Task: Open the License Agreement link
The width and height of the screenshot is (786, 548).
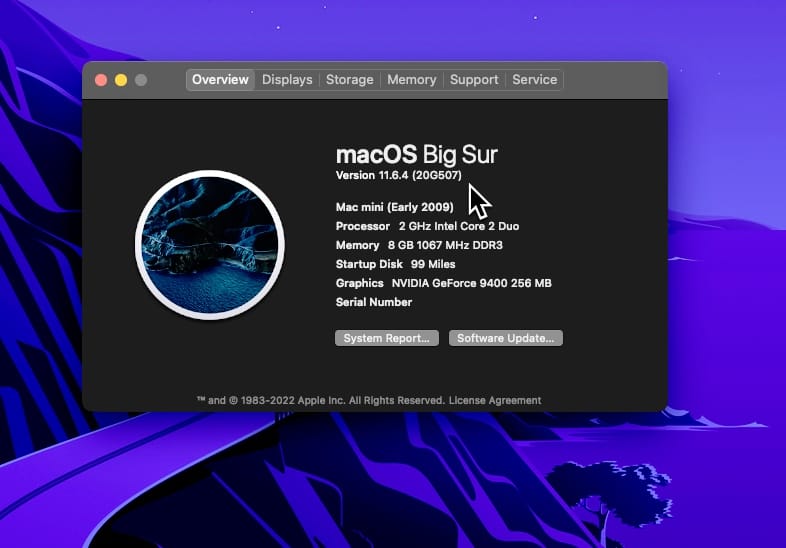Action: click(x=495, y=400)
